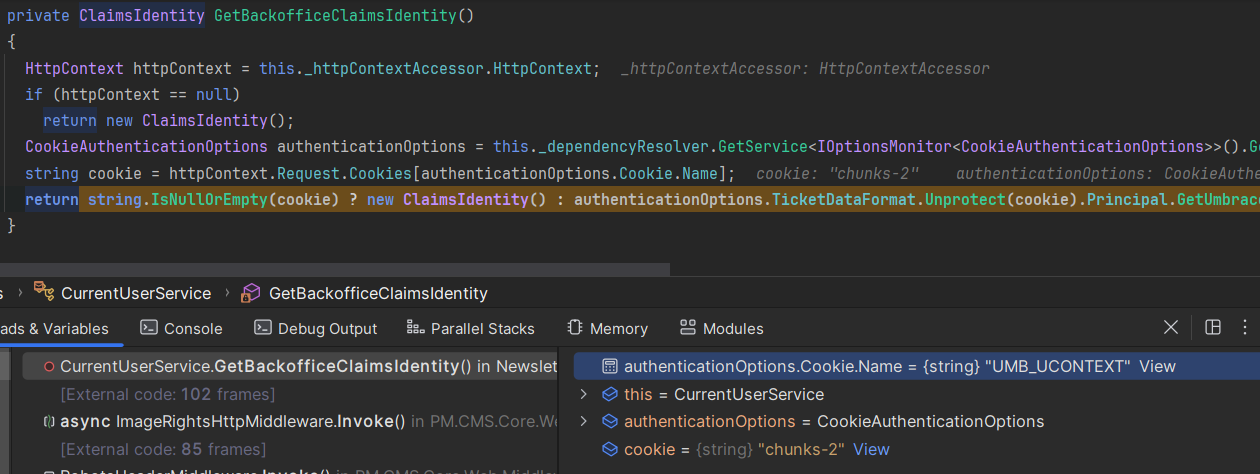Click inline hint '_httpContextAccessor: HttpContextAccessor'
The image size is (1260, 474).
pyautogui.click(x=805, y=69)
